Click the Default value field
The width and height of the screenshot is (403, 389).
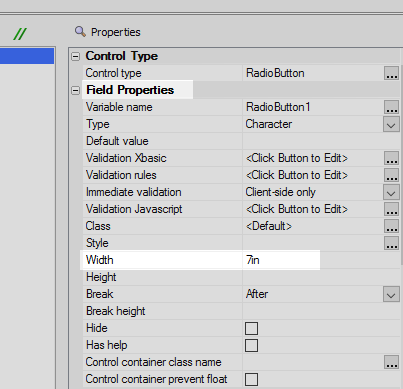tap(321, 141)
